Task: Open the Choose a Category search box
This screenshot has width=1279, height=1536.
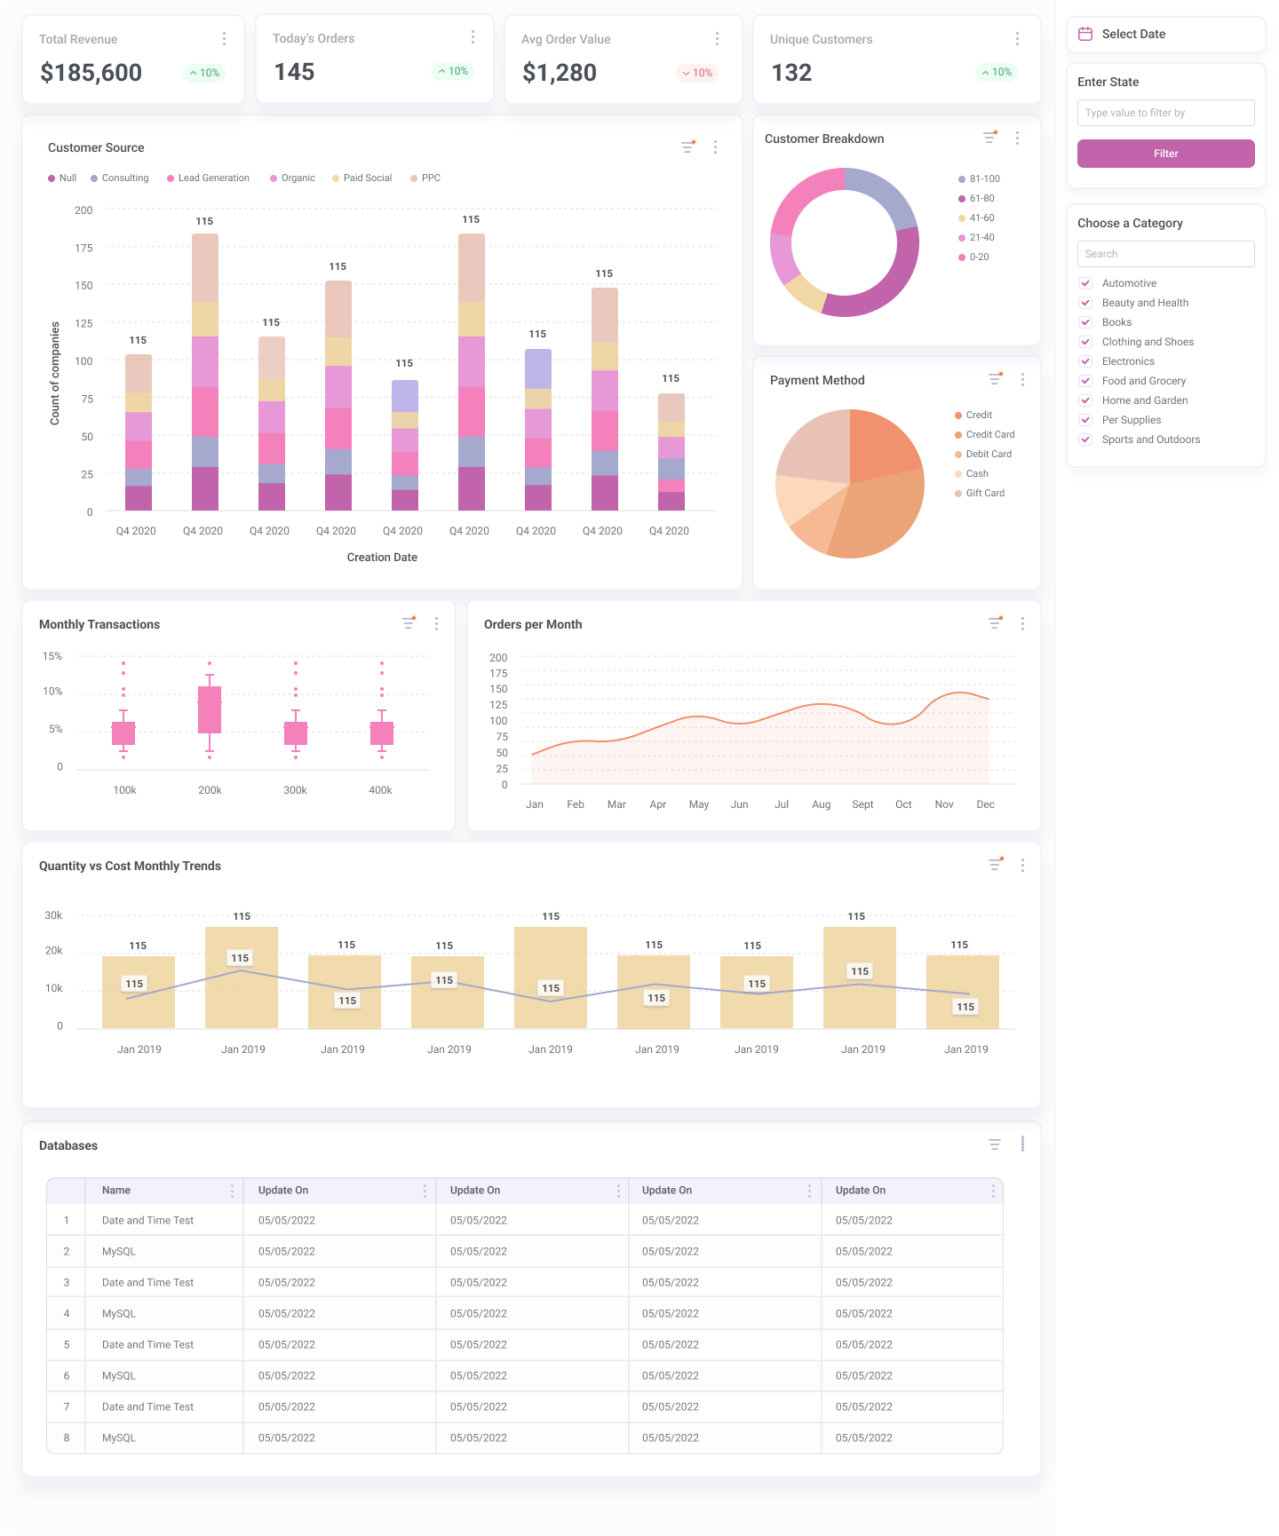Action: pyautogui.click(x=1165, y=253)
